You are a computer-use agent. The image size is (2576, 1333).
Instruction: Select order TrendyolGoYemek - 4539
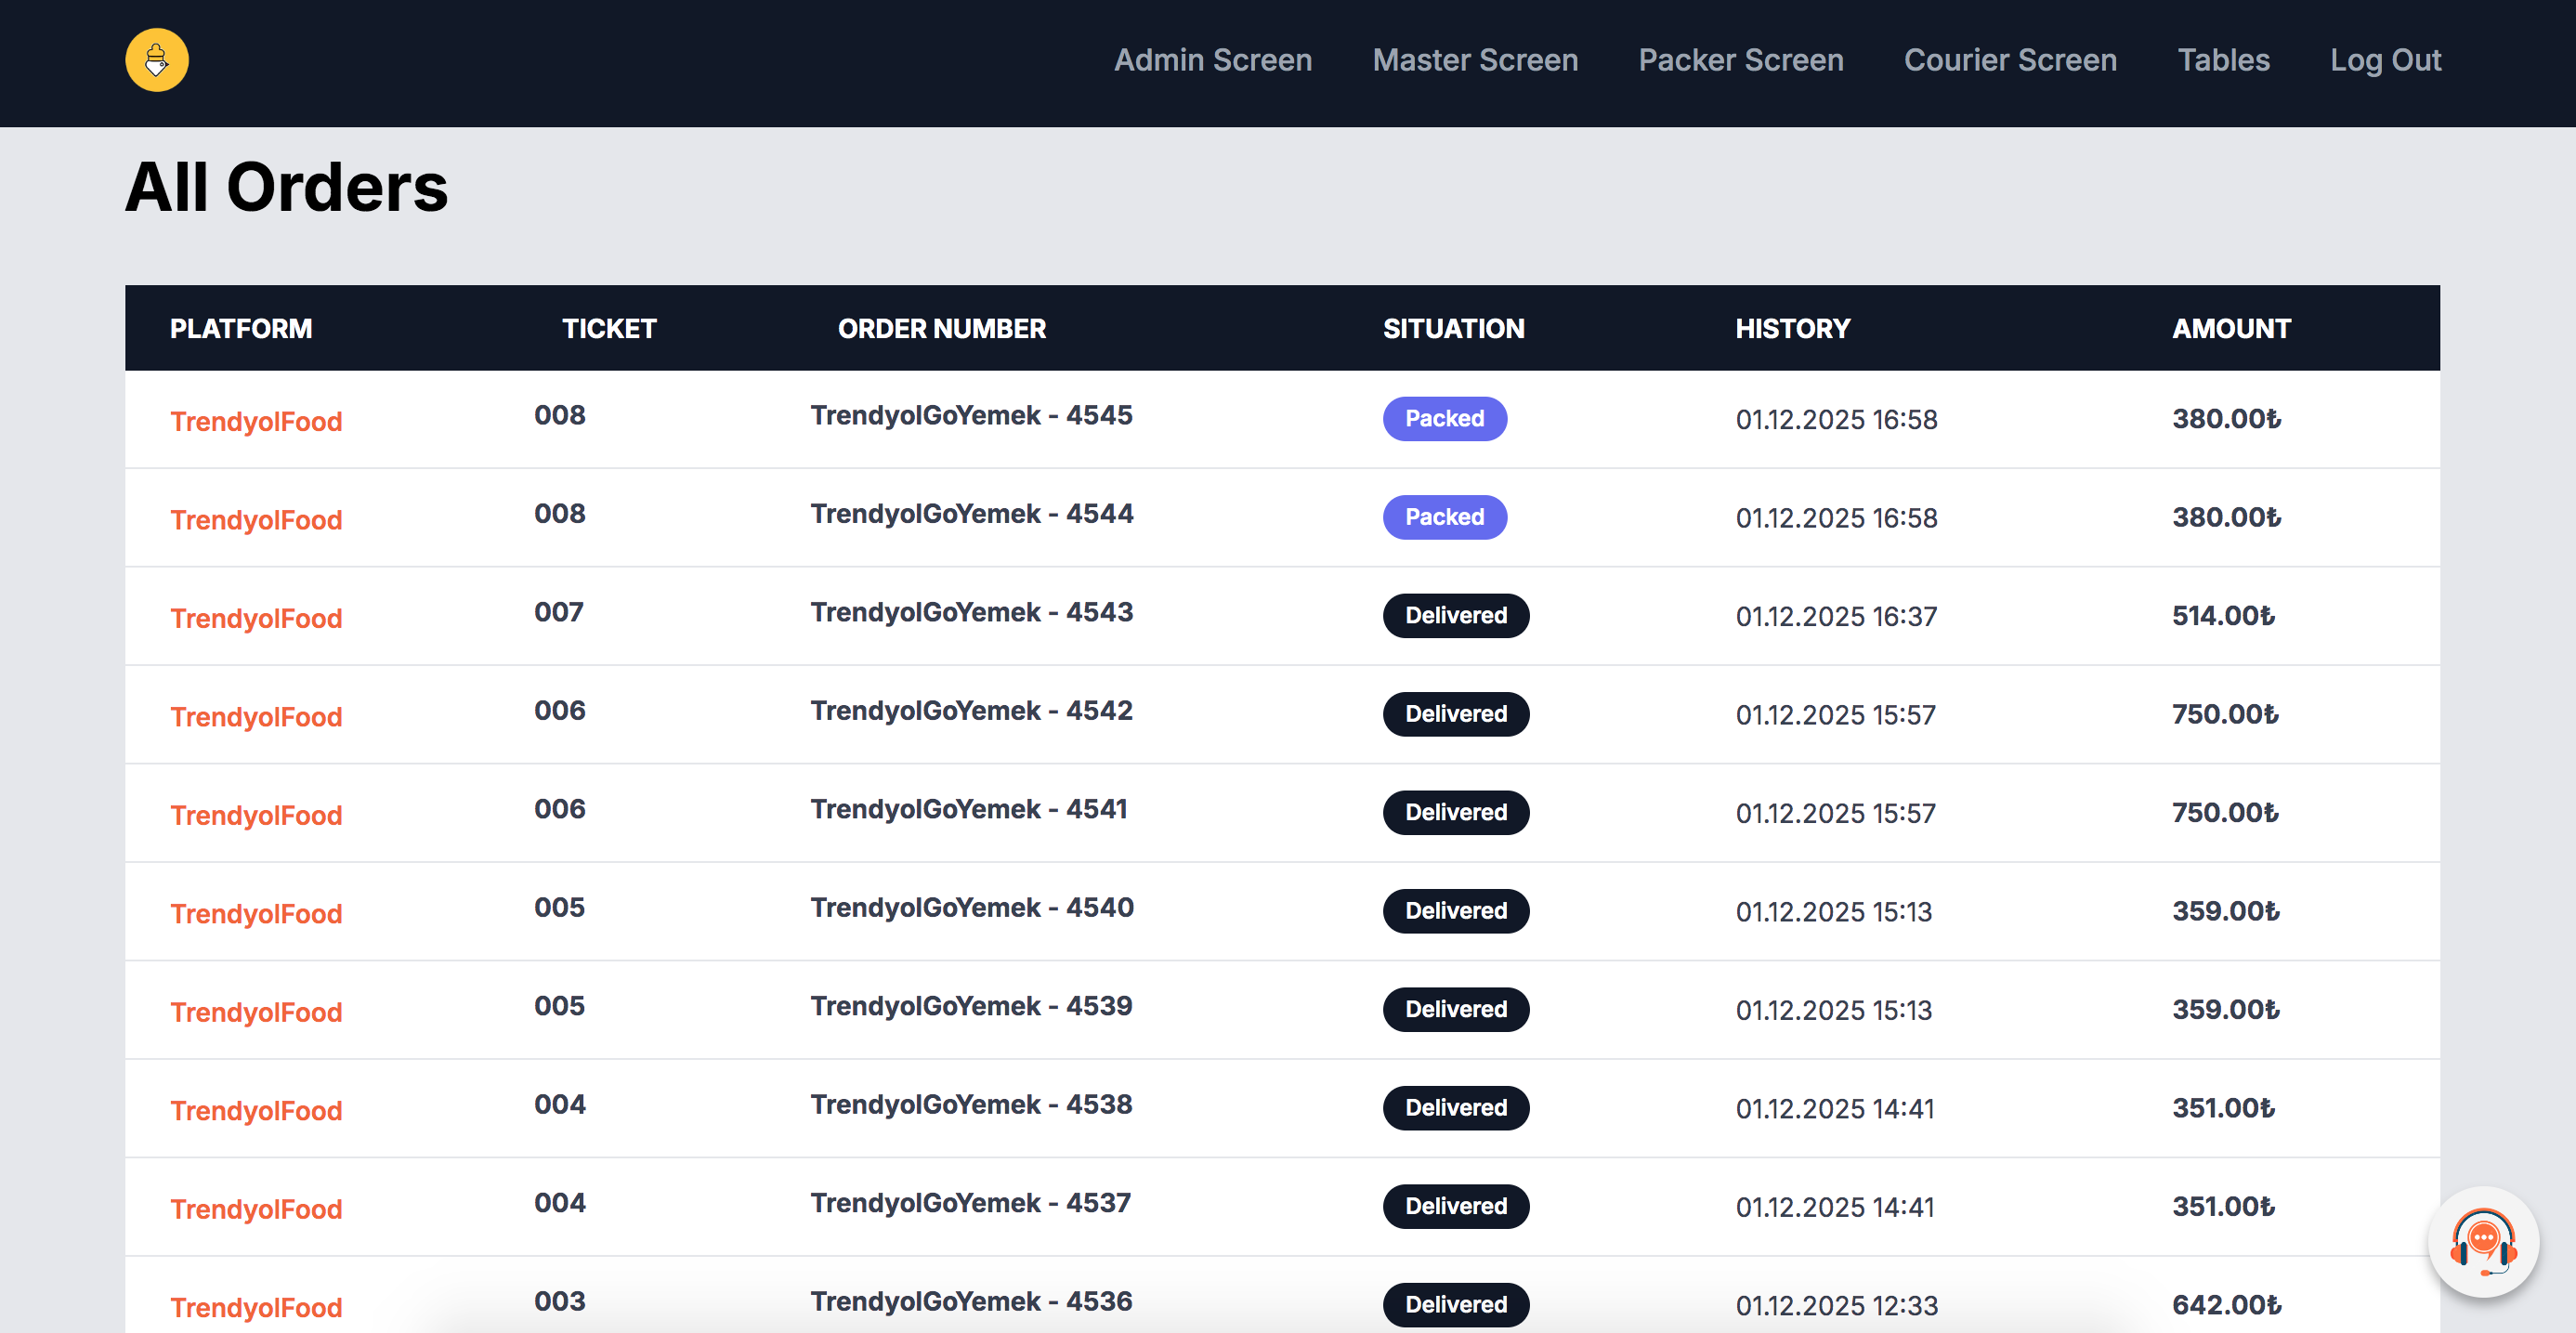pos(971,1006)
